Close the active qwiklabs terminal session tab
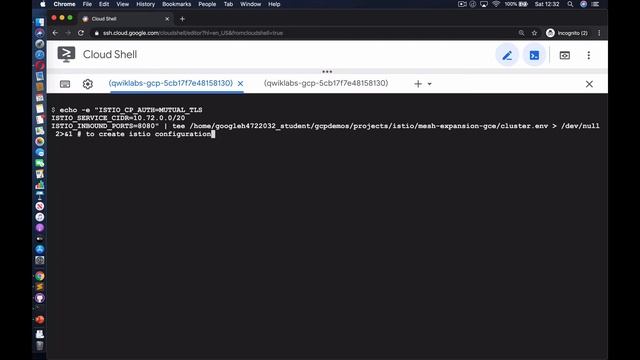The height and width of the screenshot is (360, 640). [240, 84]
